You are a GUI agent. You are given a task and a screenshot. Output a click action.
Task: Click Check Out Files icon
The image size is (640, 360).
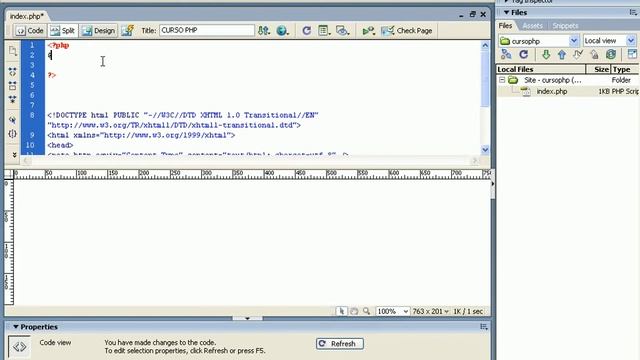pos(578,54)
